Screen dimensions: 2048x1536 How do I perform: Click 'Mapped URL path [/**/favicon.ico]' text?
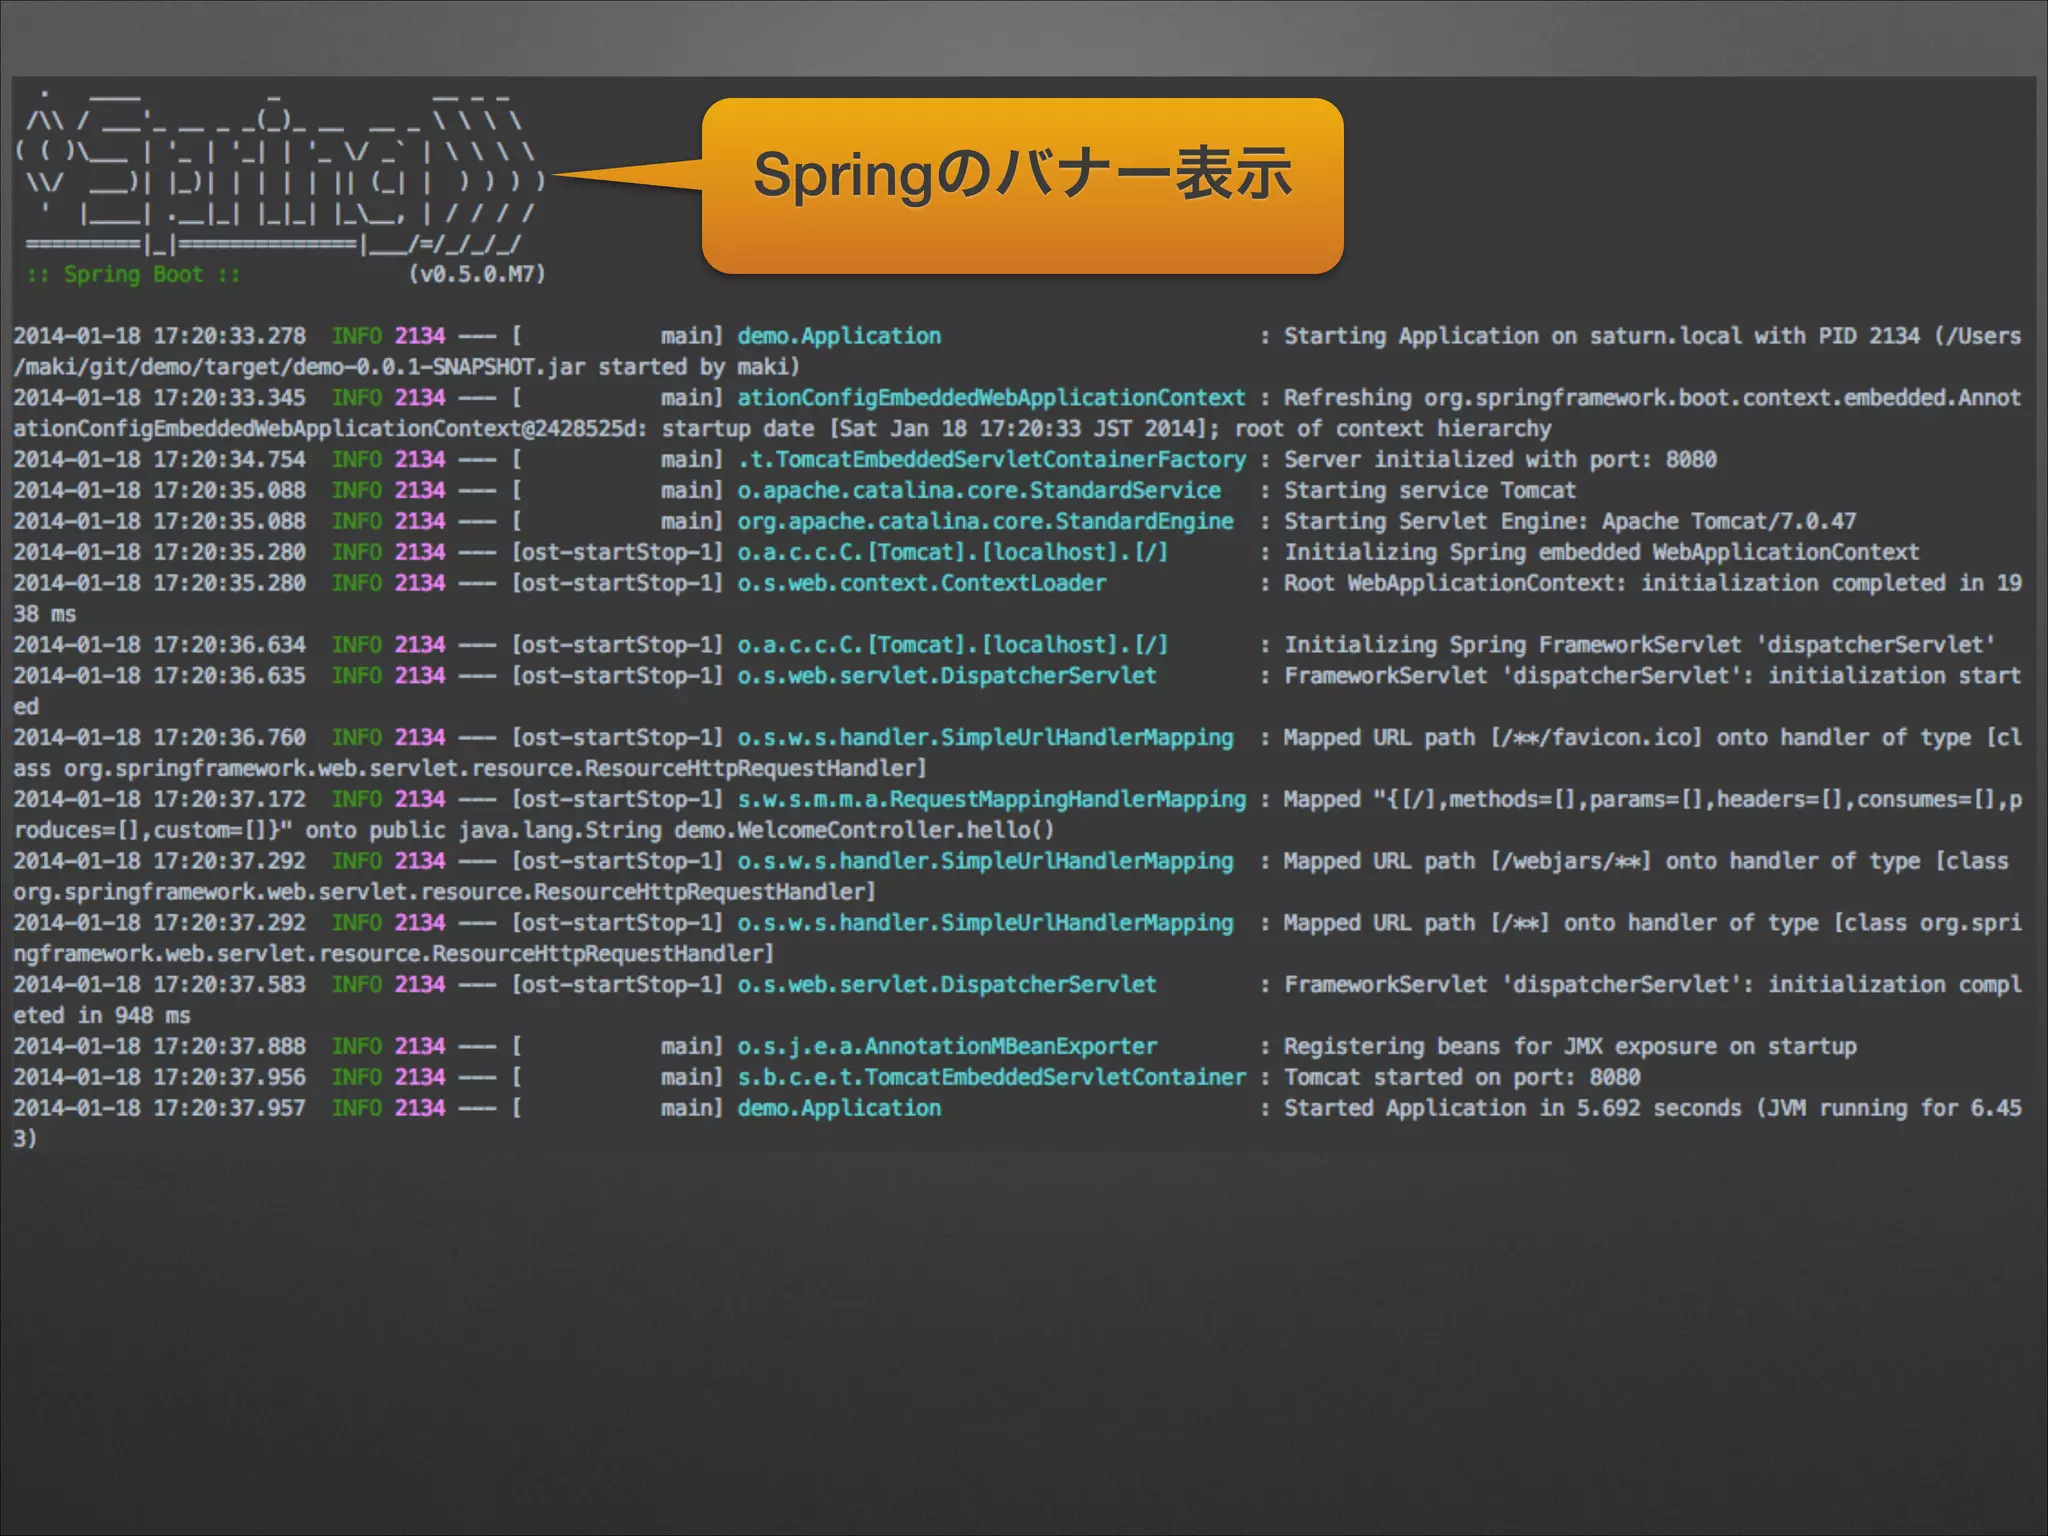click(x=1492, y=738)
